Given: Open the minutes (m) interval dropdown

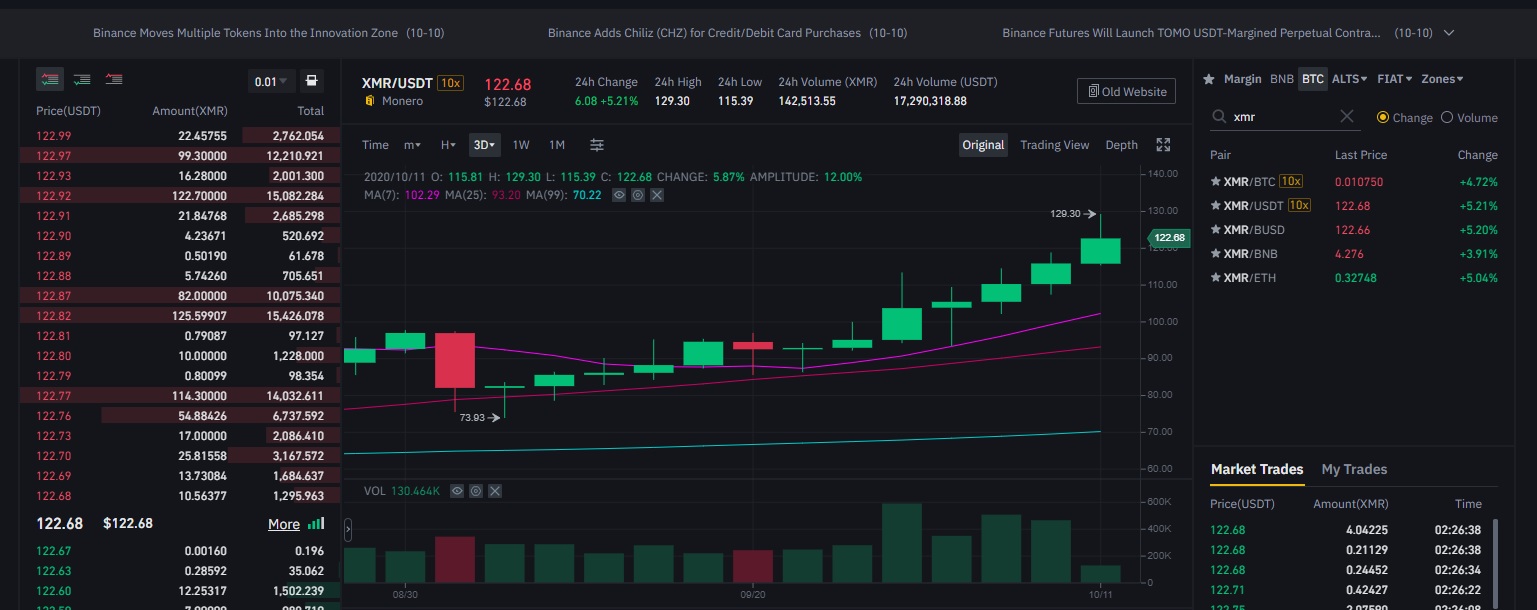Looking at the screenshot, I should tap(412, 145).
